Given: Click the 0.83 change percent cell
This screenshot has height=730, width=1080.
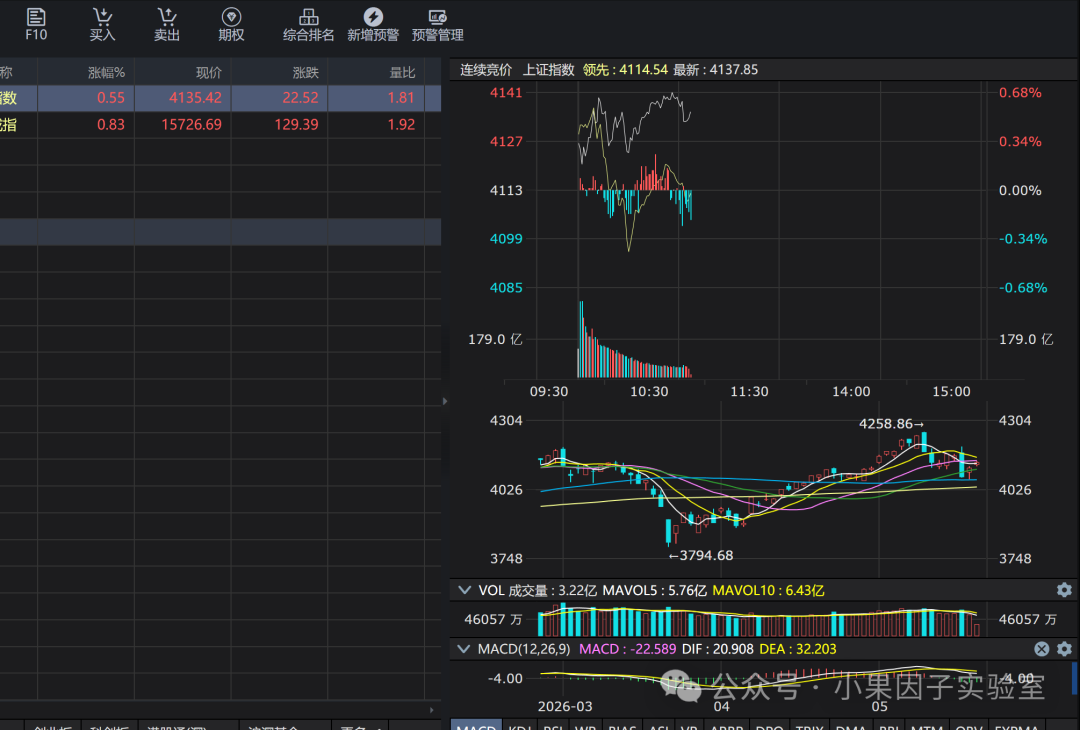Looking at the screenshot, I should pos(111,125).
